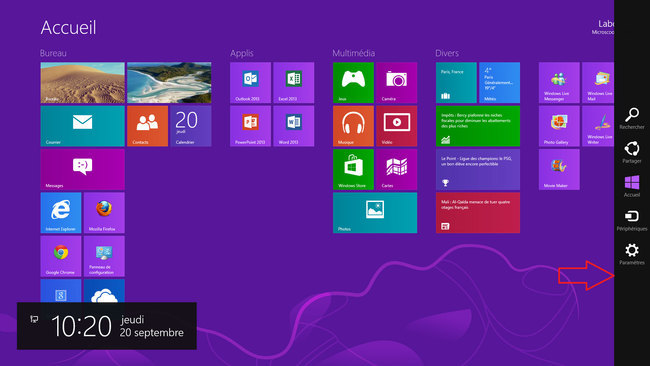Open the Caméra tile

tap(396, 82)
